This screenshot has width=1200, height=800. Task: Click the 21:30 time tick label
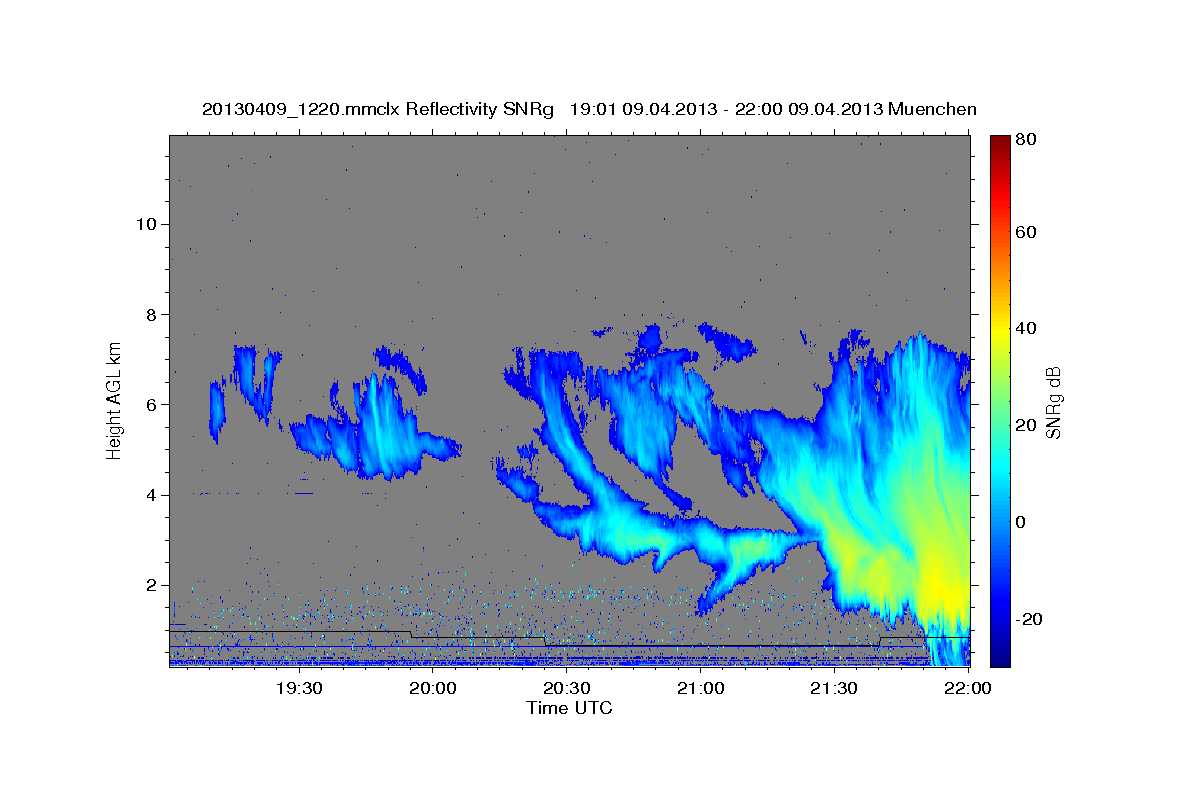tap(833, 688)
